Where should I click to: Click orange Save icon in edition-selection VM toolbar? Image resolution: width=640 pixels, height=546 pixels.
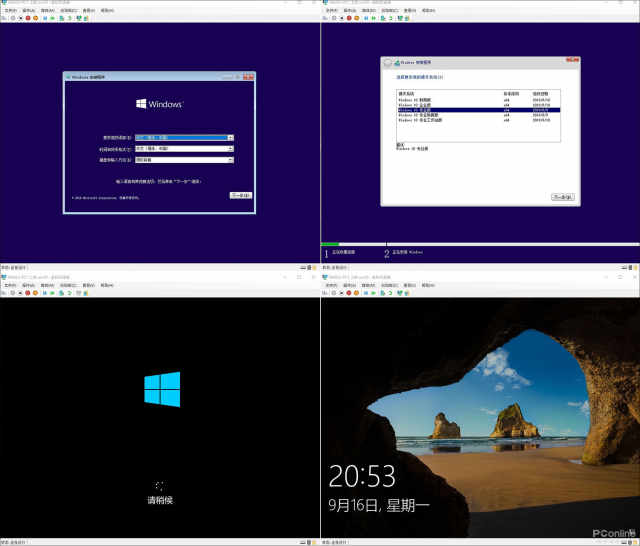point(357,18)
